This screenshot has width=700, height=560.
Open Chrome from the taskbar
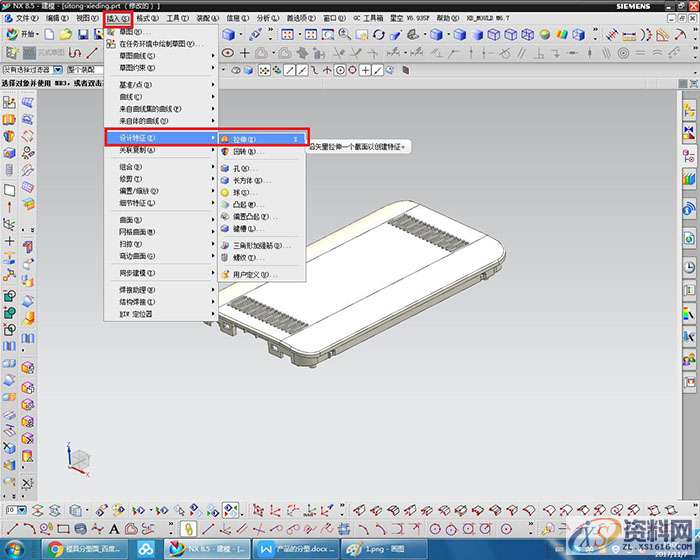pyautogui.click(x=82, y=549)
